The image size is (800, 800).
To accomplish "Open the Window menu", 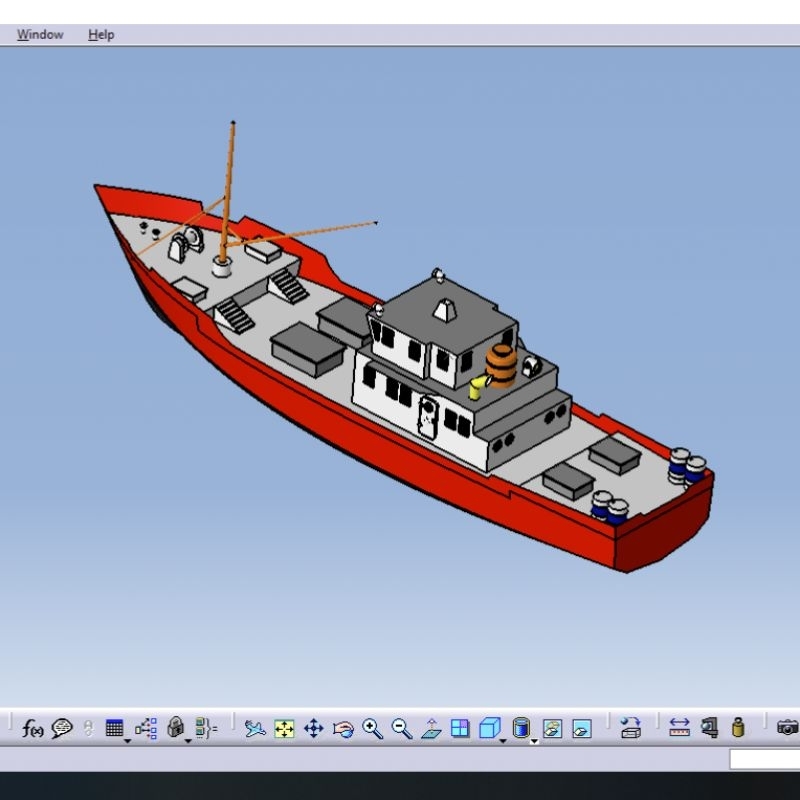I will click(40, 34).
